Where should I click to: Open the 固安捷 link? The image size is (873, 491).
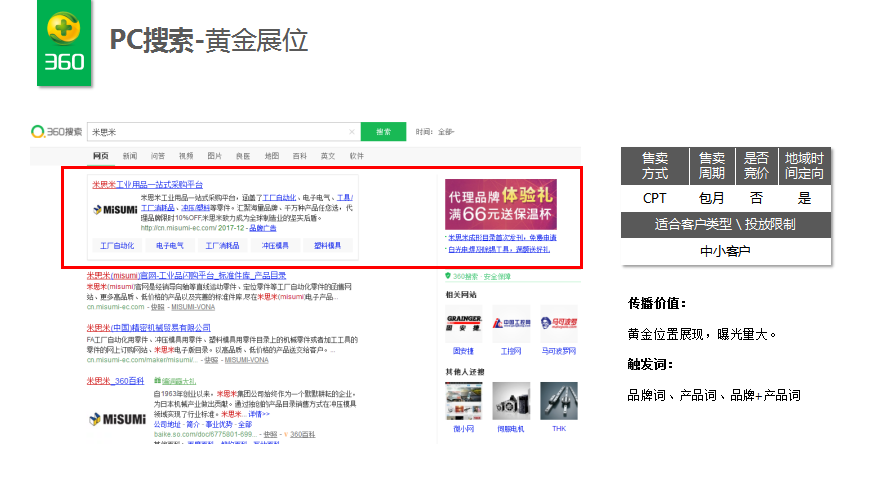pyautogui.click(x=463, y=351)
